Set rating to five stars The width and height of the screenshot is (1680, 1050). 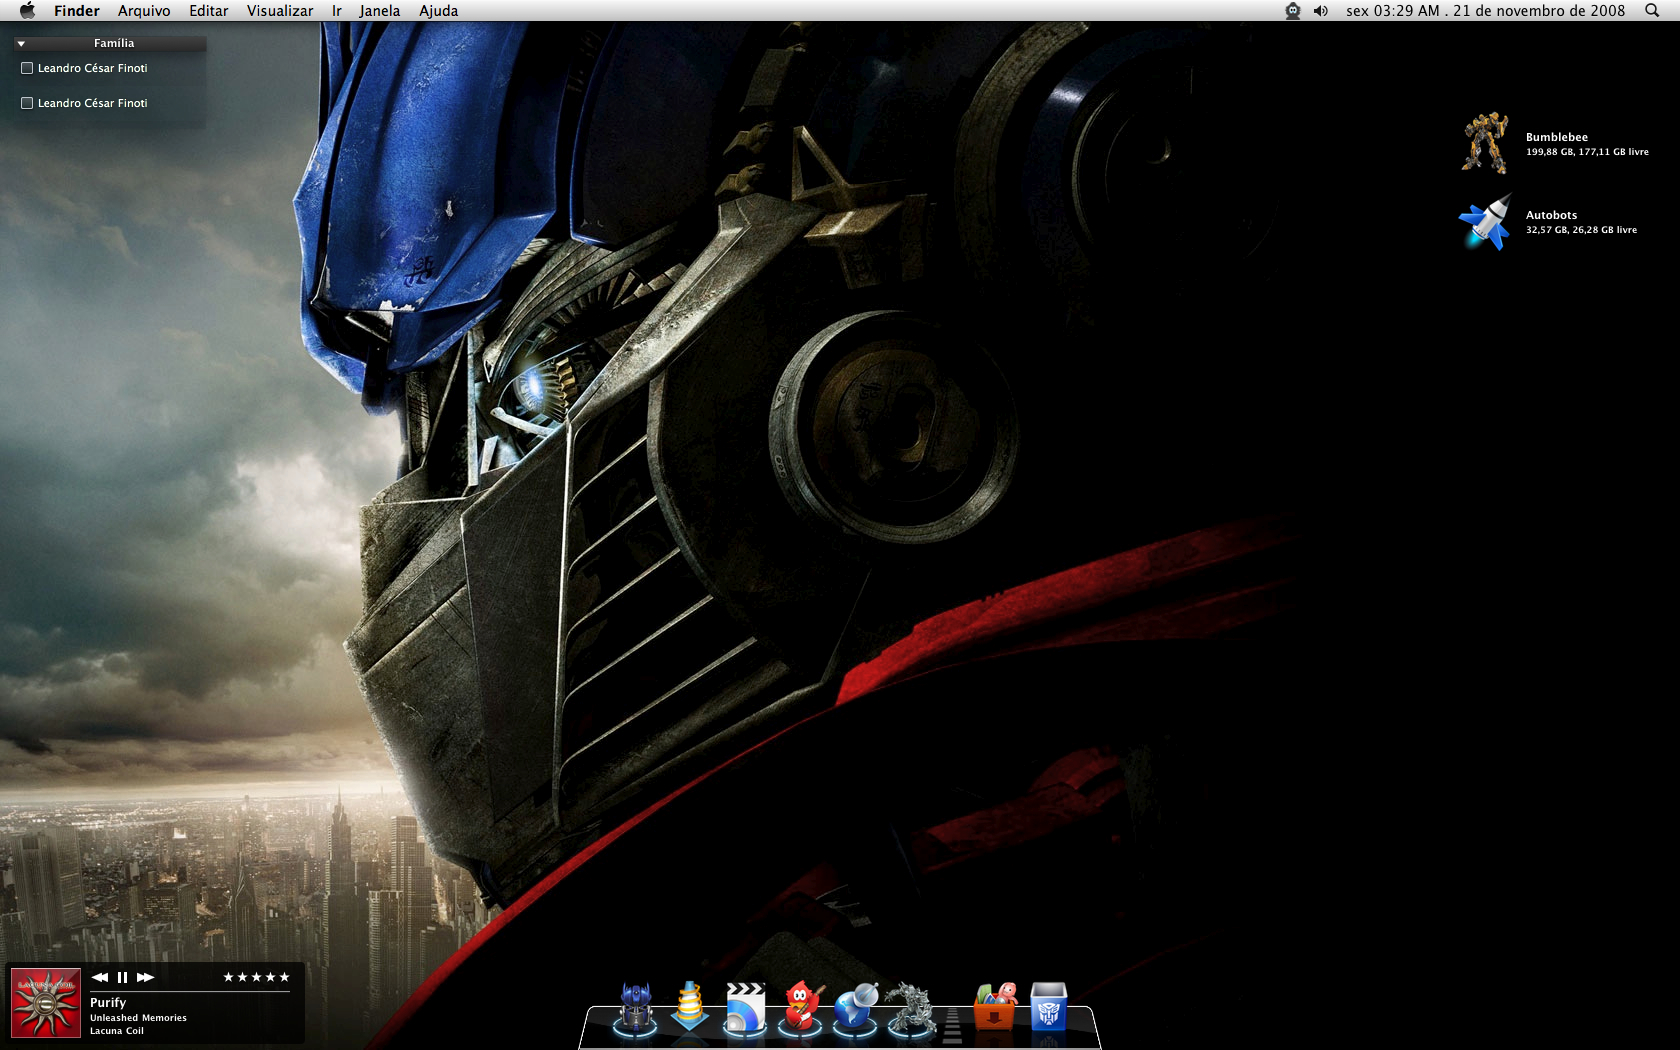point(284,977)
